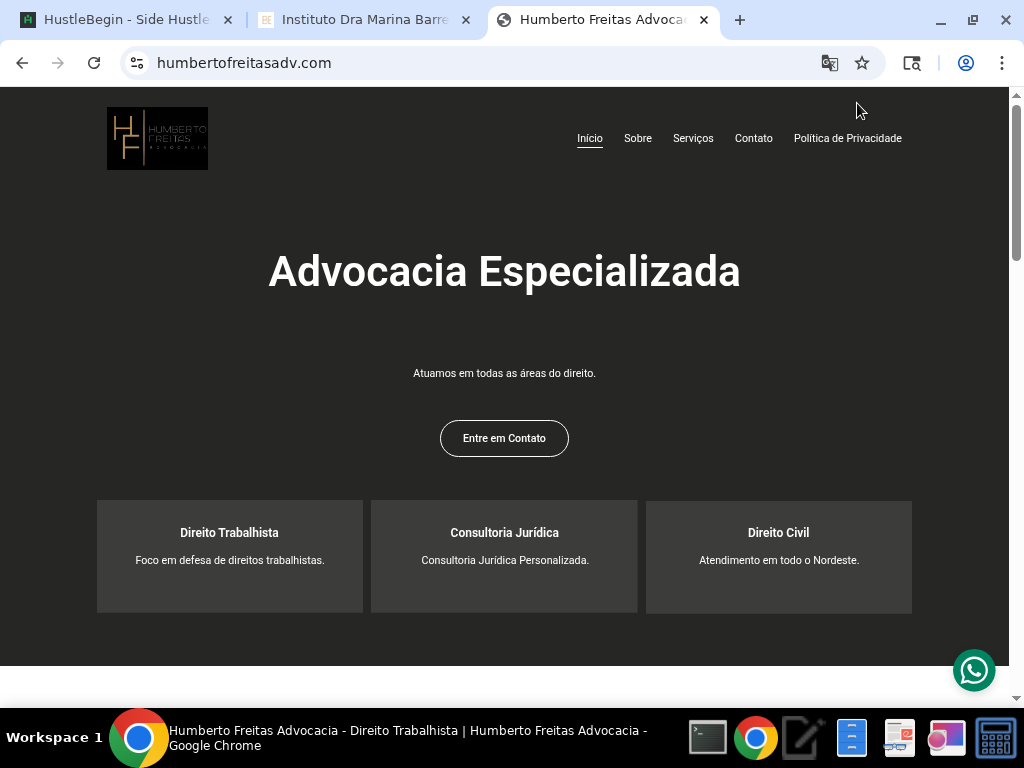1024x768 pixels.
Task: Open the text editor taskbar icon
Action: (x=803, y=737)
